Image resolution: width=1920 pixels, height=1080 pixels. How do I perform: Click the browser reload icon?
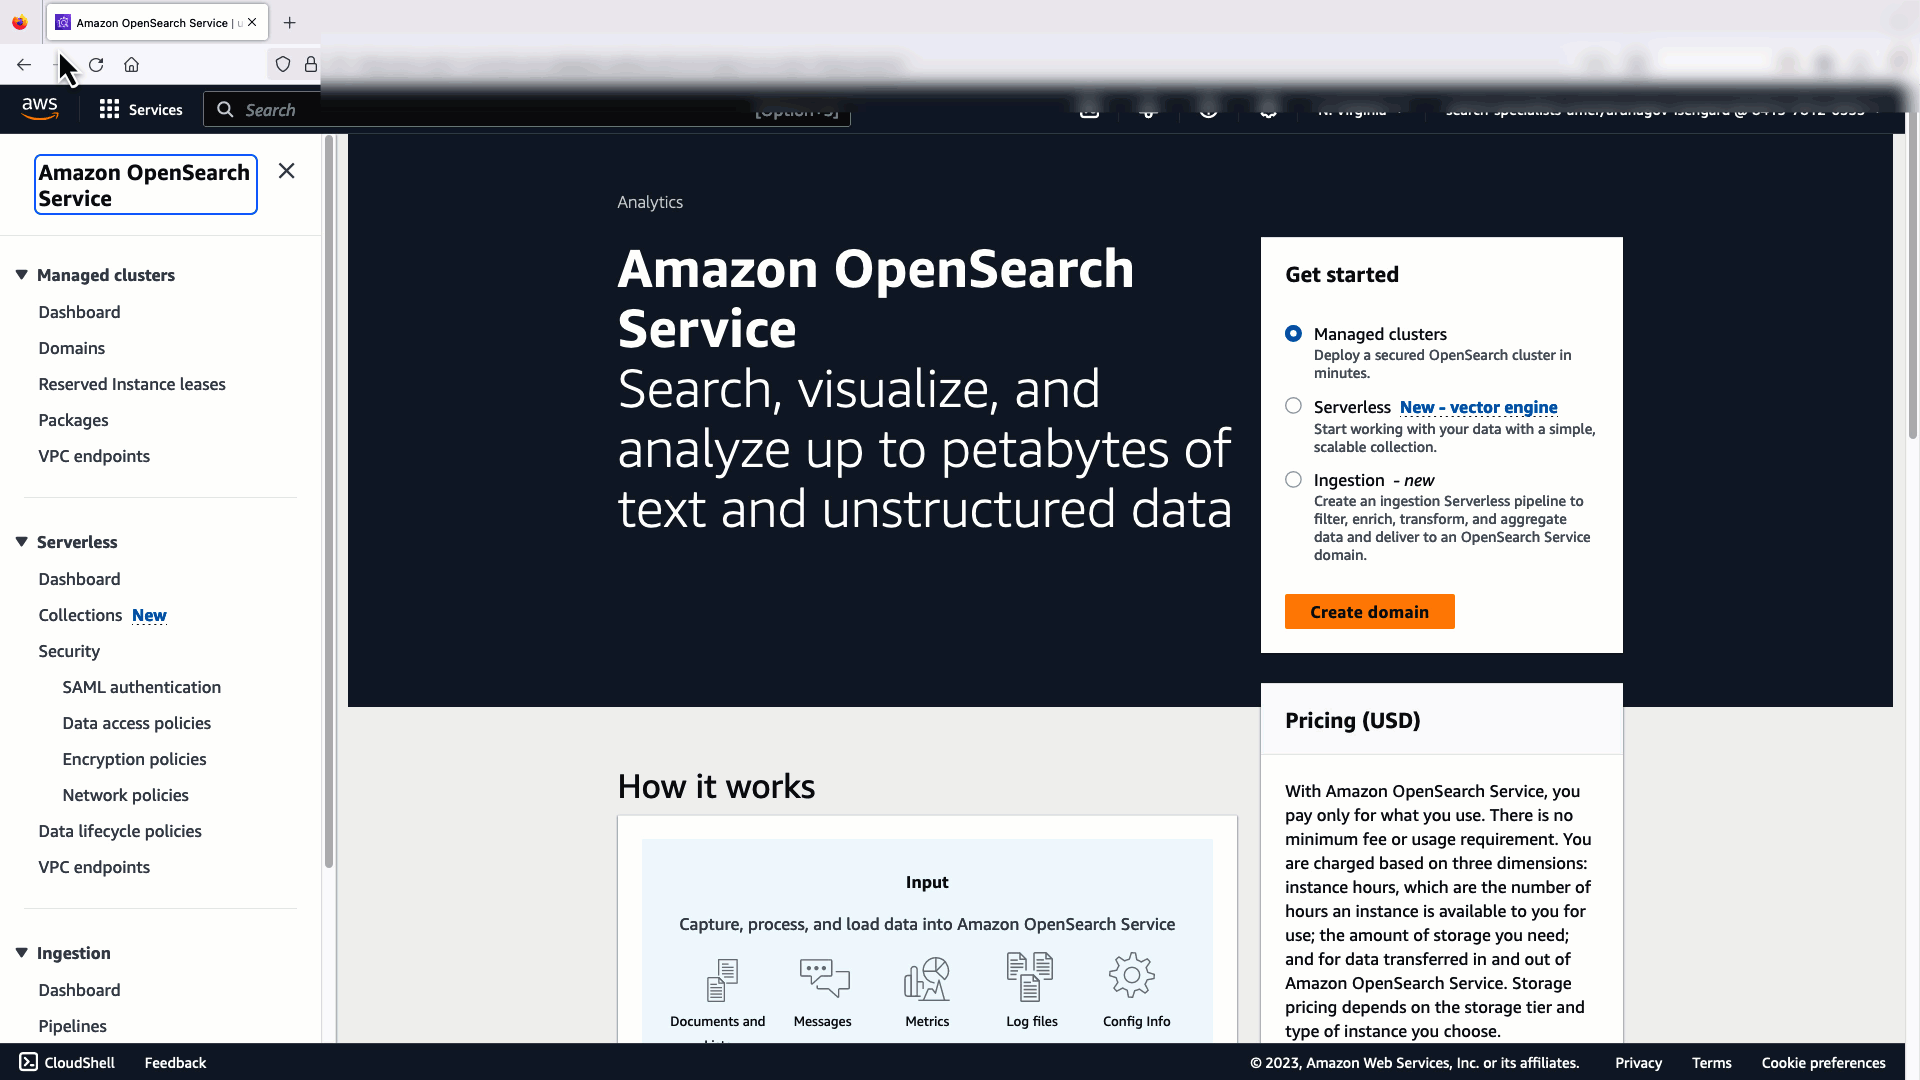click(x=96, y=65)
